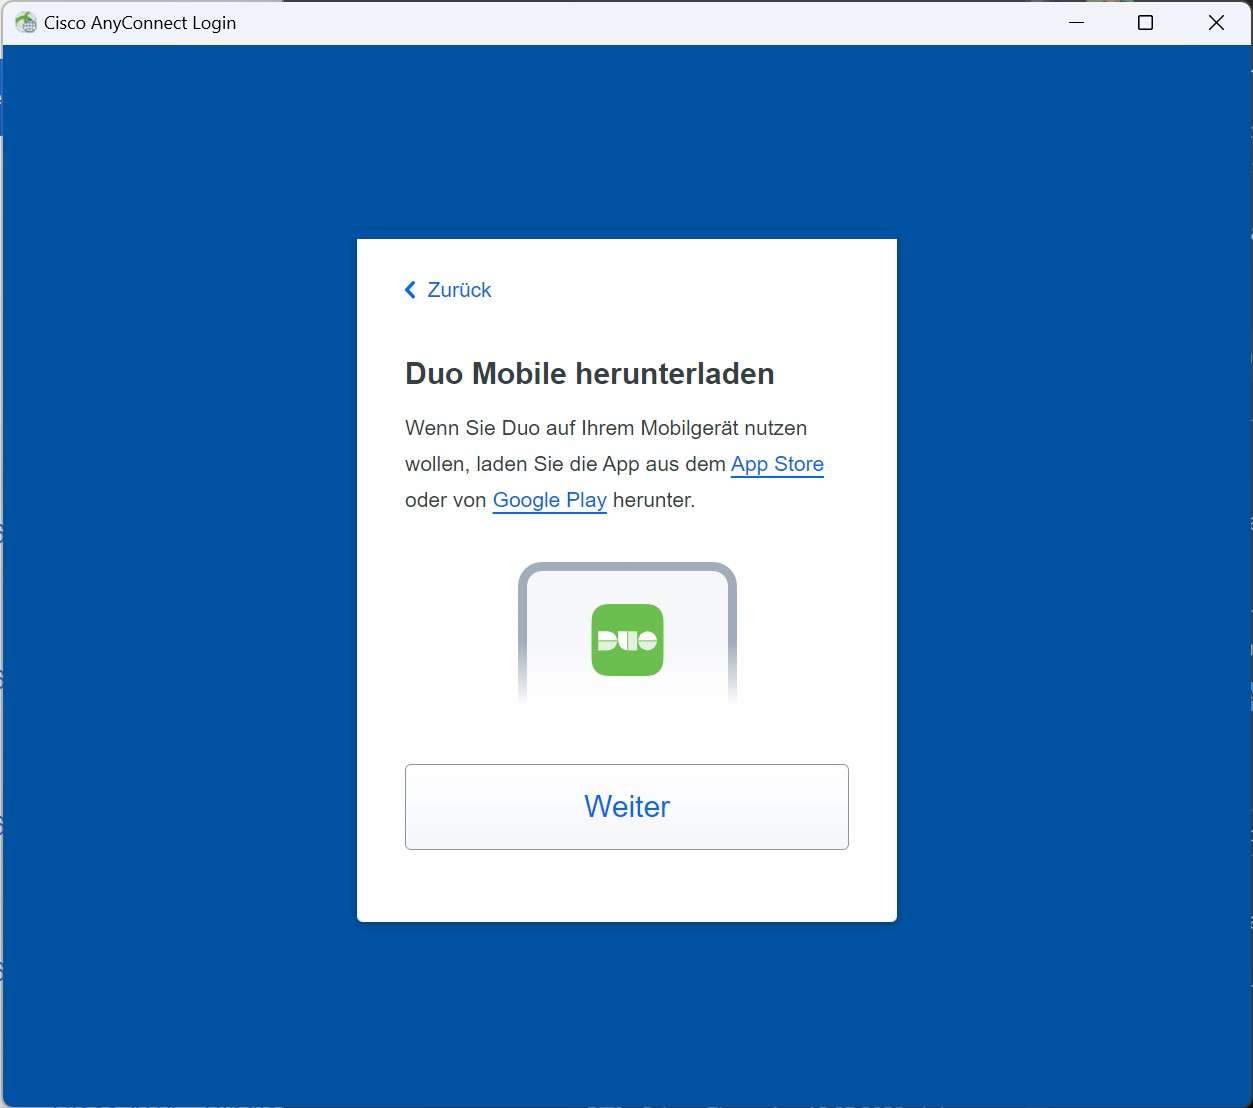Maximize the Cisco AnyConnect Login window
The image size is (1253, 1108).
(x=1146, y=22)
